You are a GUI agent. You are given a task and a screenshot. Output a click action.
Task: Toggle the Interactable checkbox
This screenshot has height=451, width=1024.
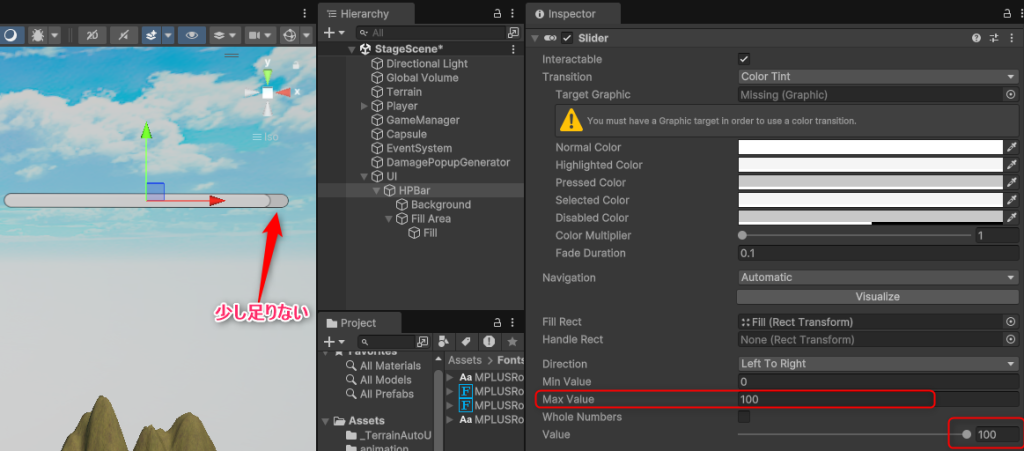pos(744,60)
